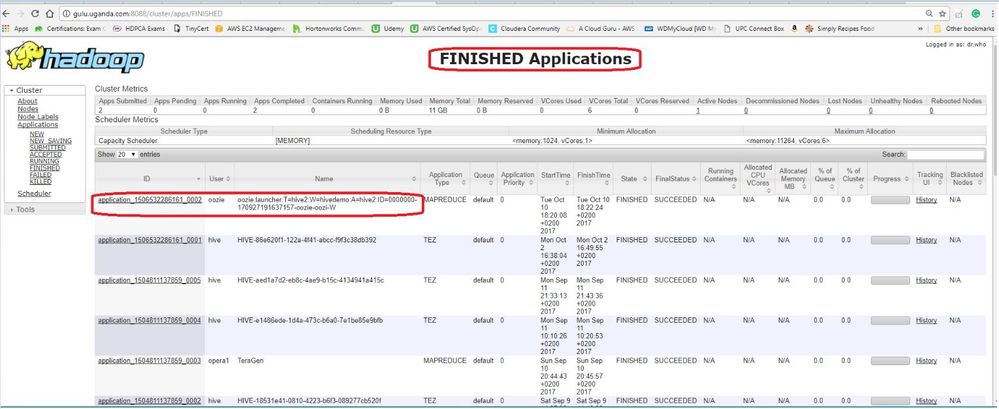Collapse the Cluster sidebar section
The image size is (999, 409).
44,90
